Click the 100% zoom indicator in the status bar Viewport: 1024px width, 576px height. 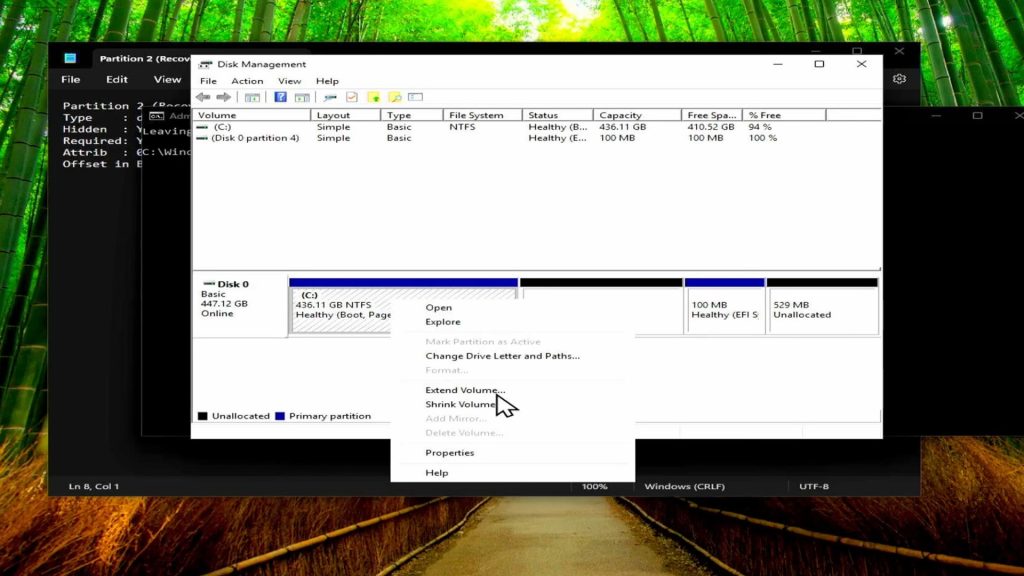[x=594, y=485]
